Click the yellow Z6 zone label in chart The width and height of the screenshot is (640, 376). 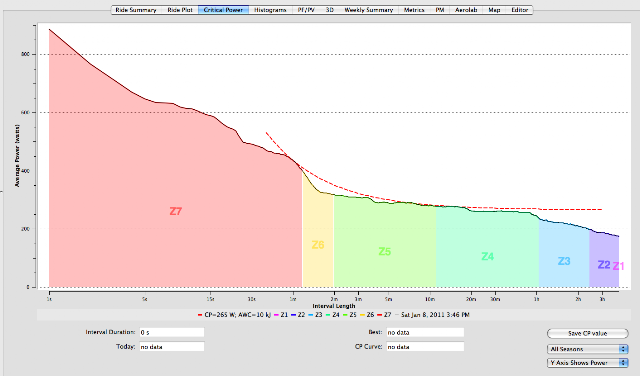(318, 245)
